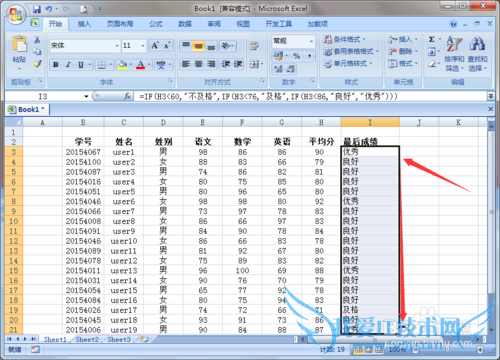The image size is (500, 360).
Task: Switch to 公式 ribbon tab
Action: click(156, 24)
